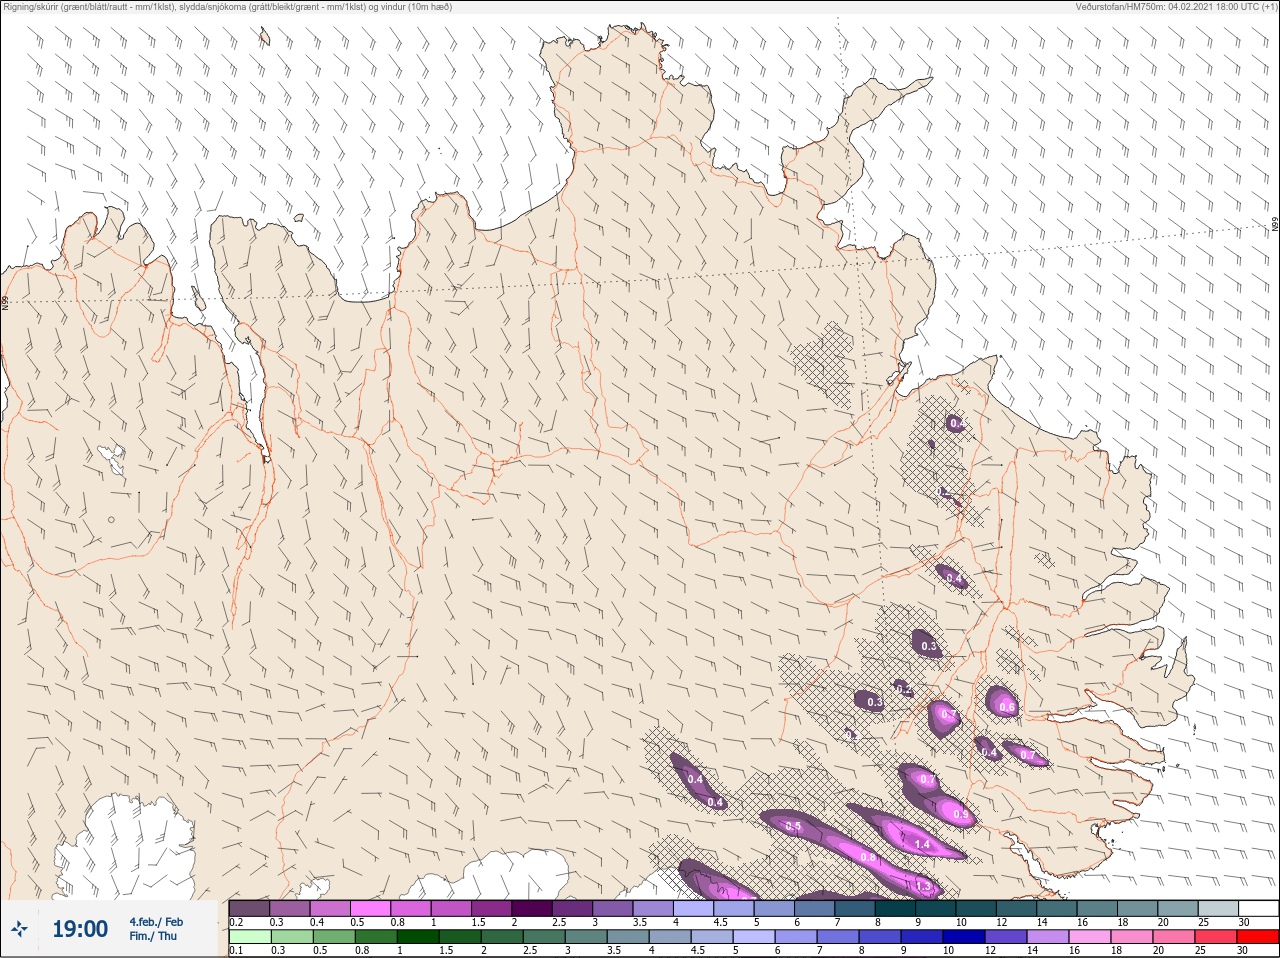Click the lower legend's '12' scale label
The image size is (1280, 958).
(992, 951)
